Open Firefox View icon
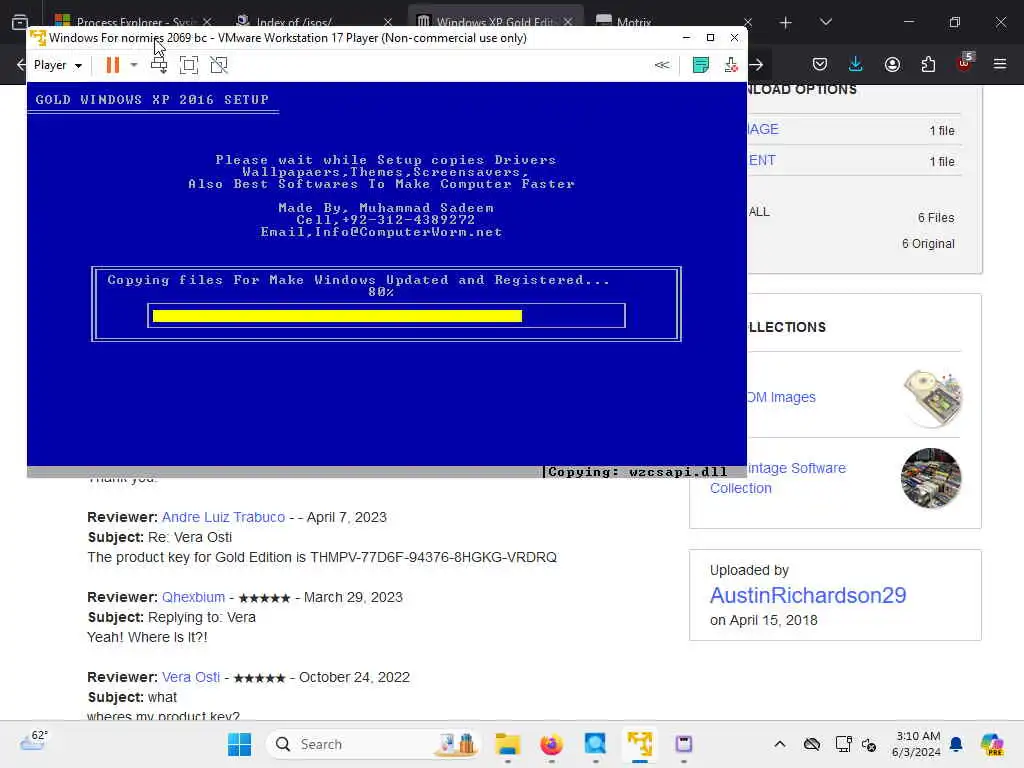1024x768 pixels. [x=20, y=22]
